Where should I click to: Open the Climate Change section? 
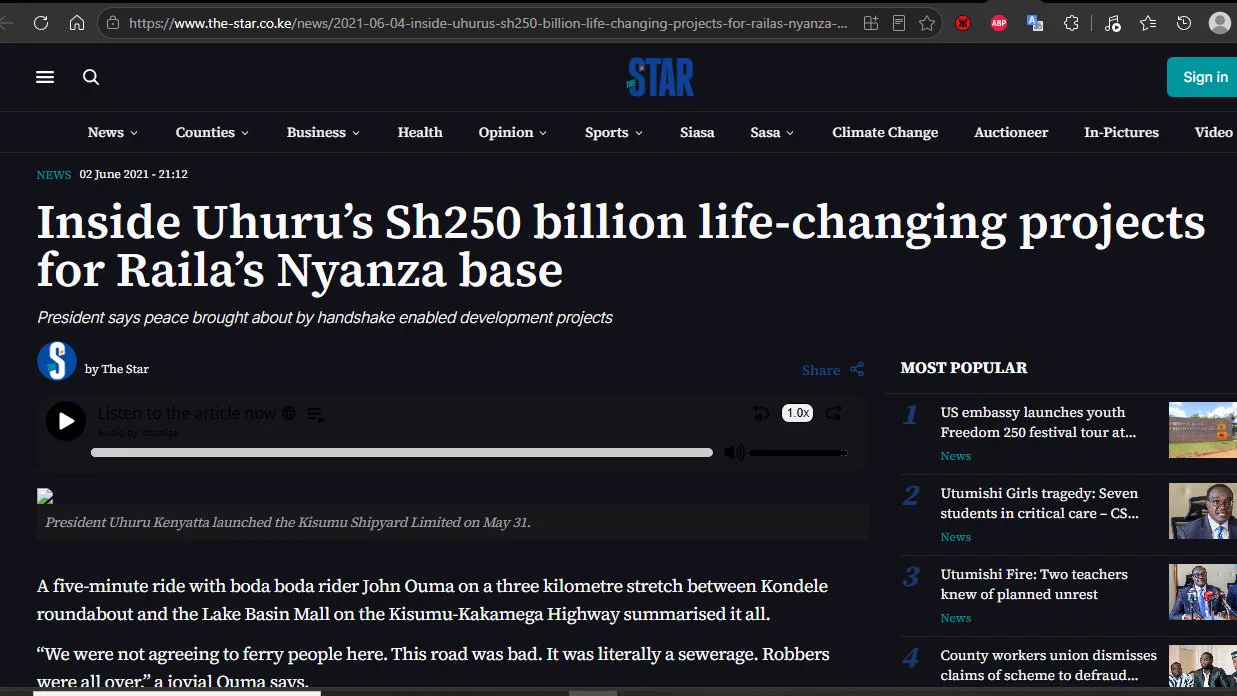885,132
